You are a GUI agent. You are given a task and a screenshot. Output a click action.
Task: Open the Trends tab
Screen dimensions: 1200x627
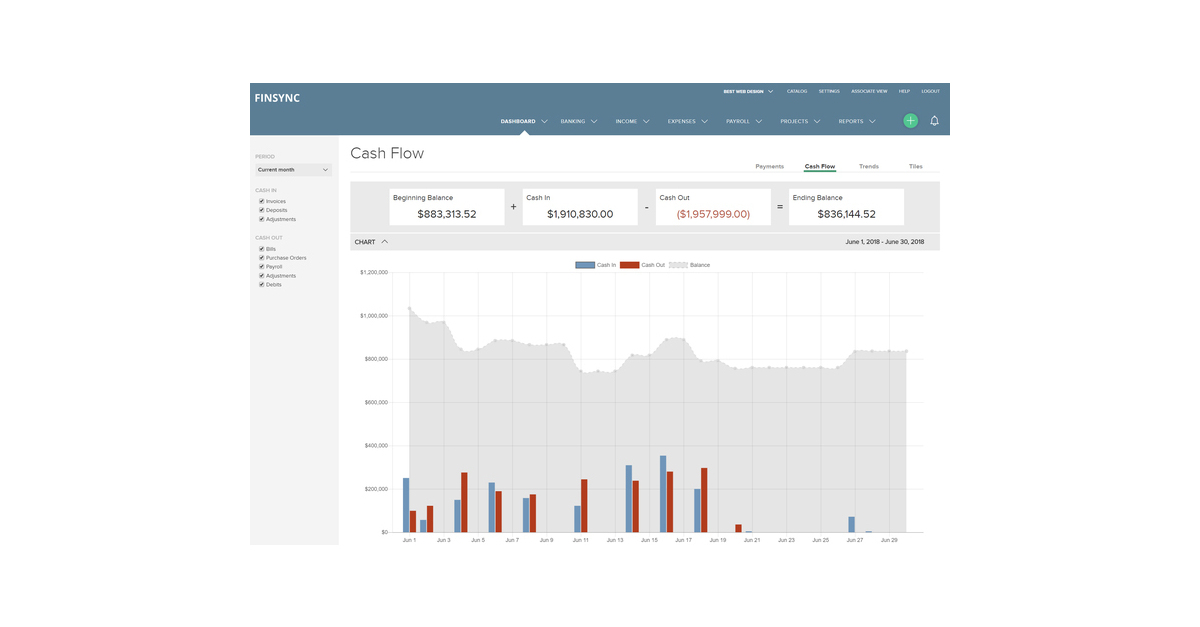pos(868,166)
